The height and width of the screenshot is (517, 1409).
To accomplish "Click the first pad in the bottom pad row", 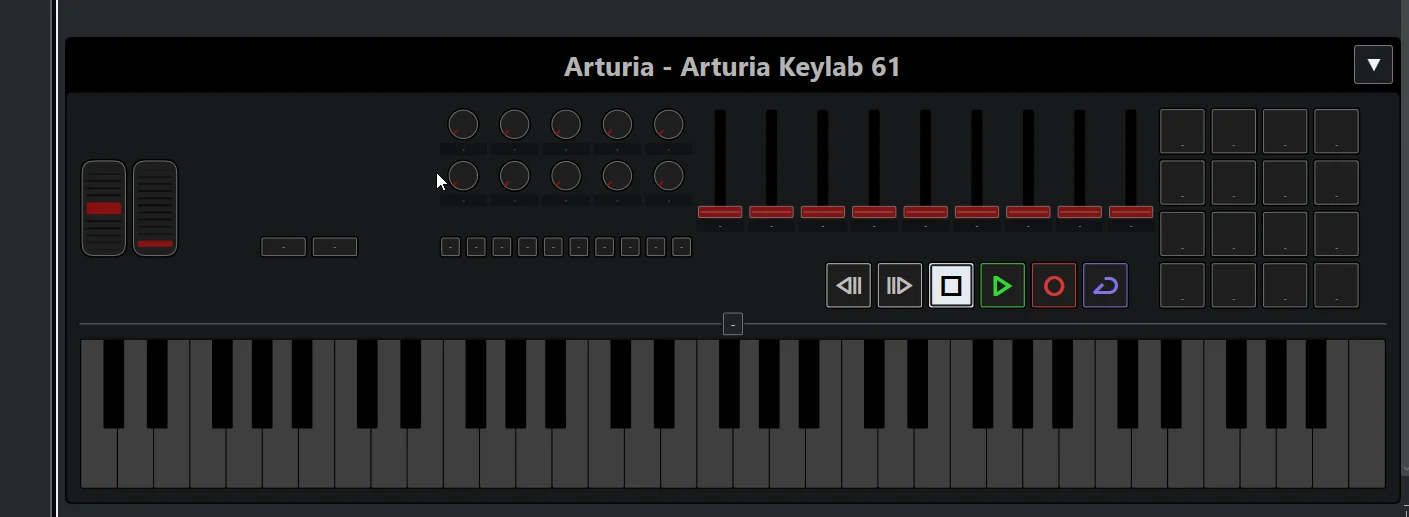I will 1182,285.
